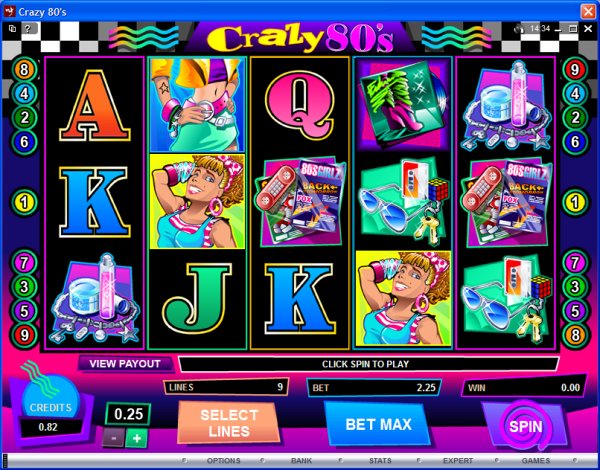600x470 pixels.
Task: Select payline 9 red circle on right
Action: tap(575, 70)
